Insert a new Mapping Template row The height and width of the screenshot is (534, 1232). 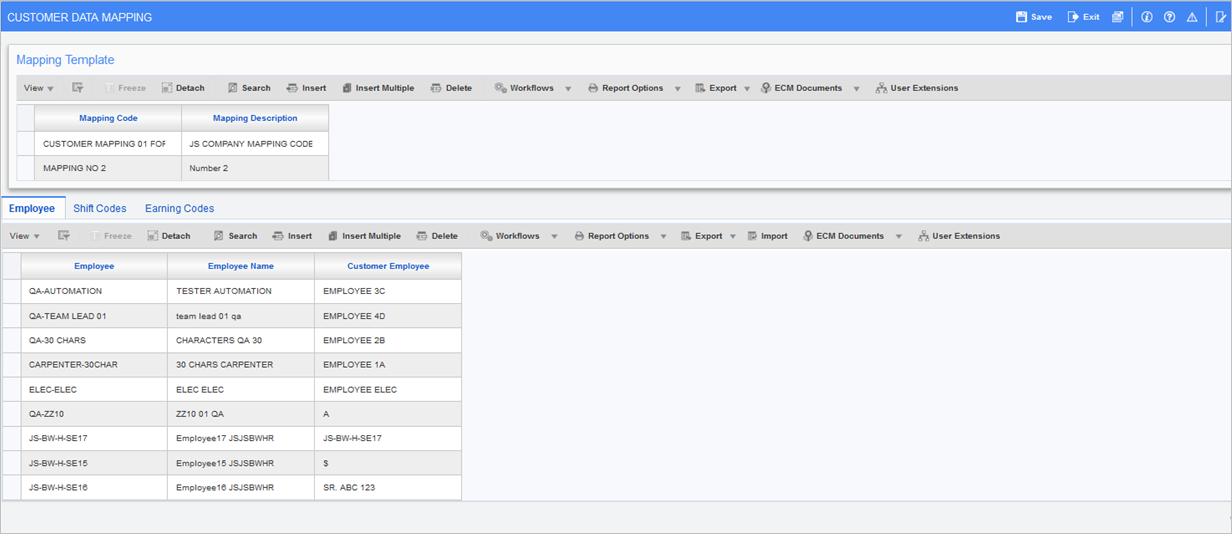click(x=306, y=88)
